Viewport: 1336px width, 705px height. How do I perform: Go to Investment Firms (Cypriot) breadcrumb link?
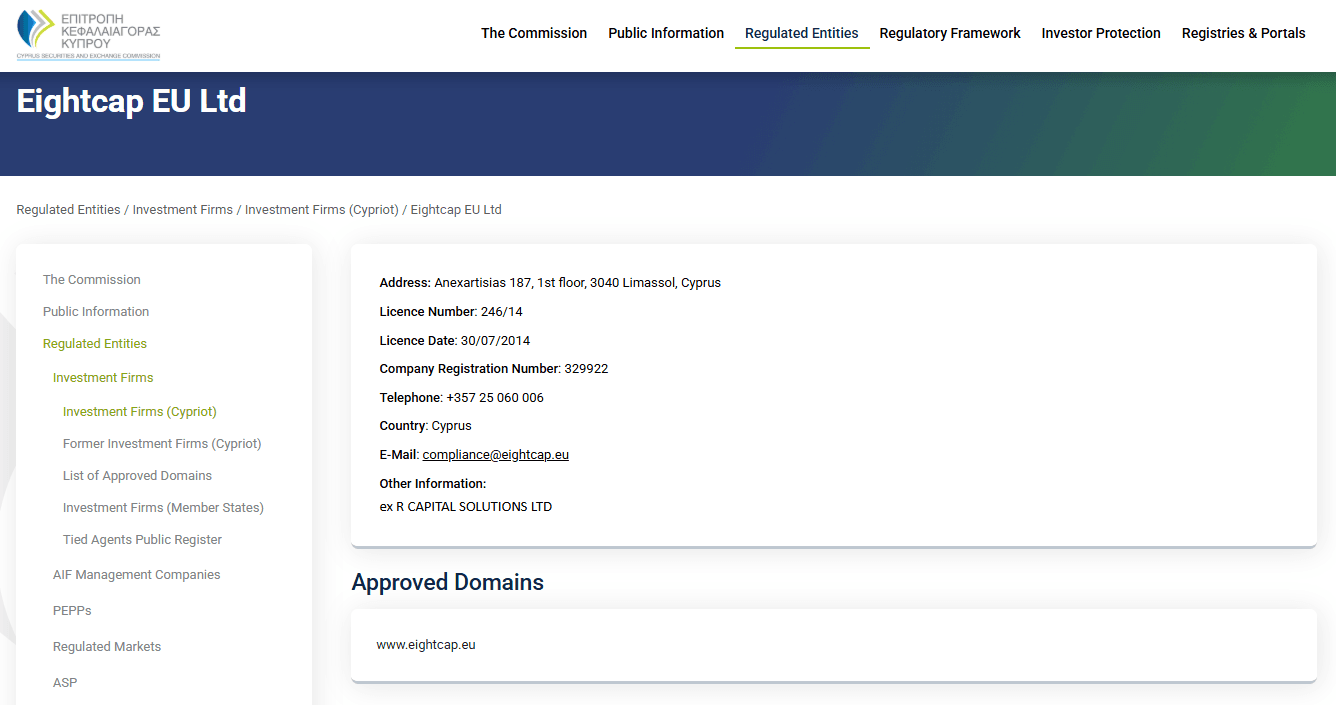(x=321, y=210)
